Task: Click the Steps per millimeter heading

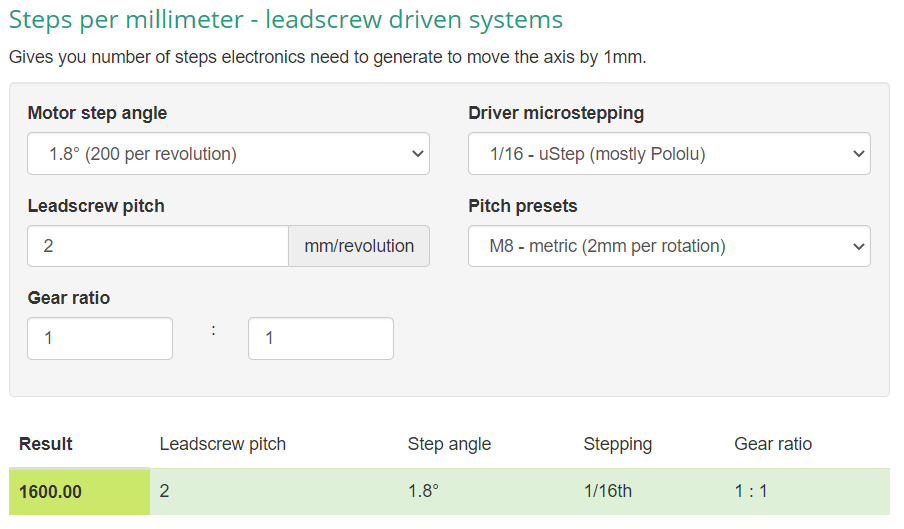Action: (x=285, y=19)
